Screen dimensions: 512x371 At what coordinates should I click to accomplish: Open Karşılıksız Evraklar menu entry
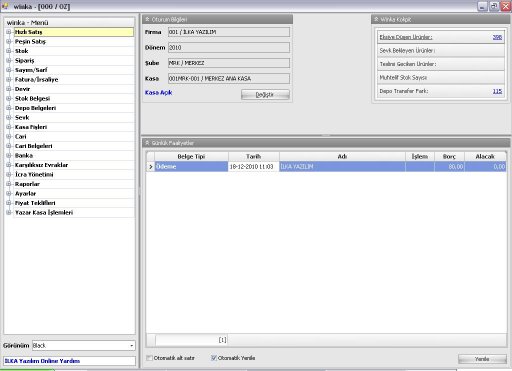point(41,165)
